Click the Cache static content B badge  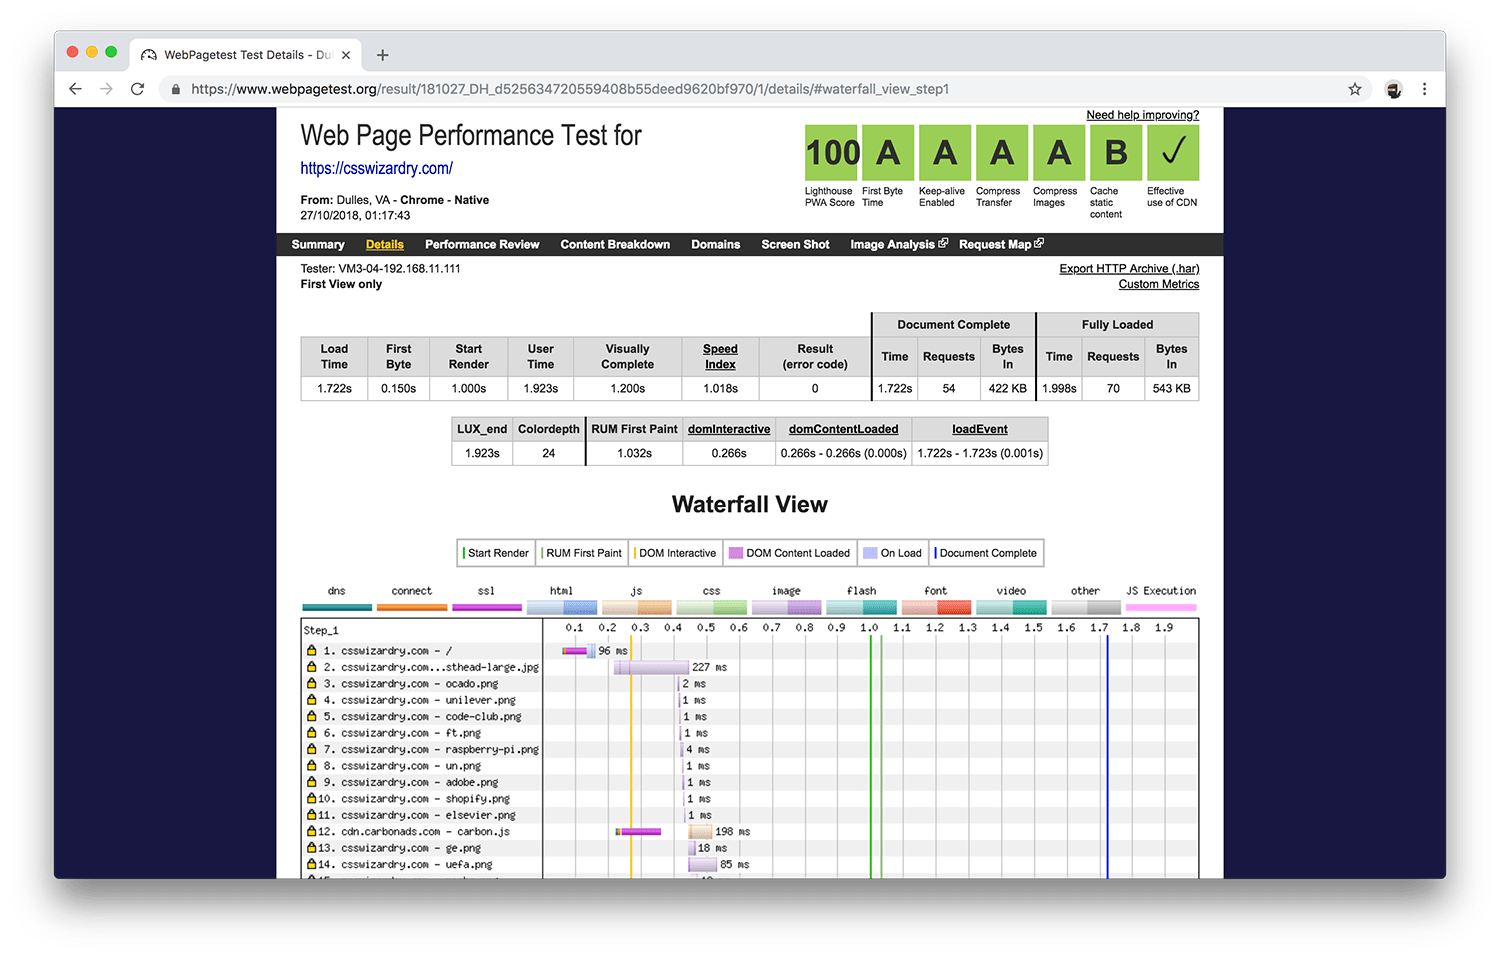(x=1116, y=153)
